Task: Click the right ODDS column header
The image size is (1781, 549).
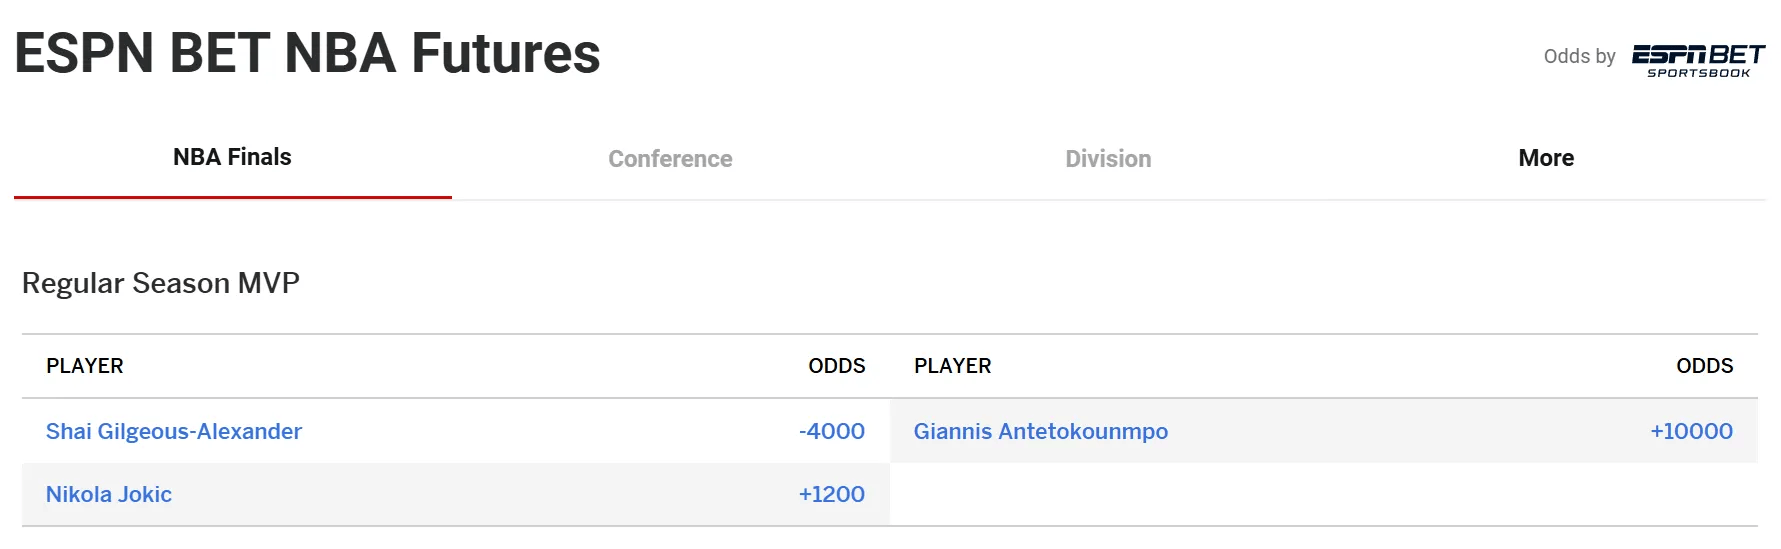Action: [1705, 366]
